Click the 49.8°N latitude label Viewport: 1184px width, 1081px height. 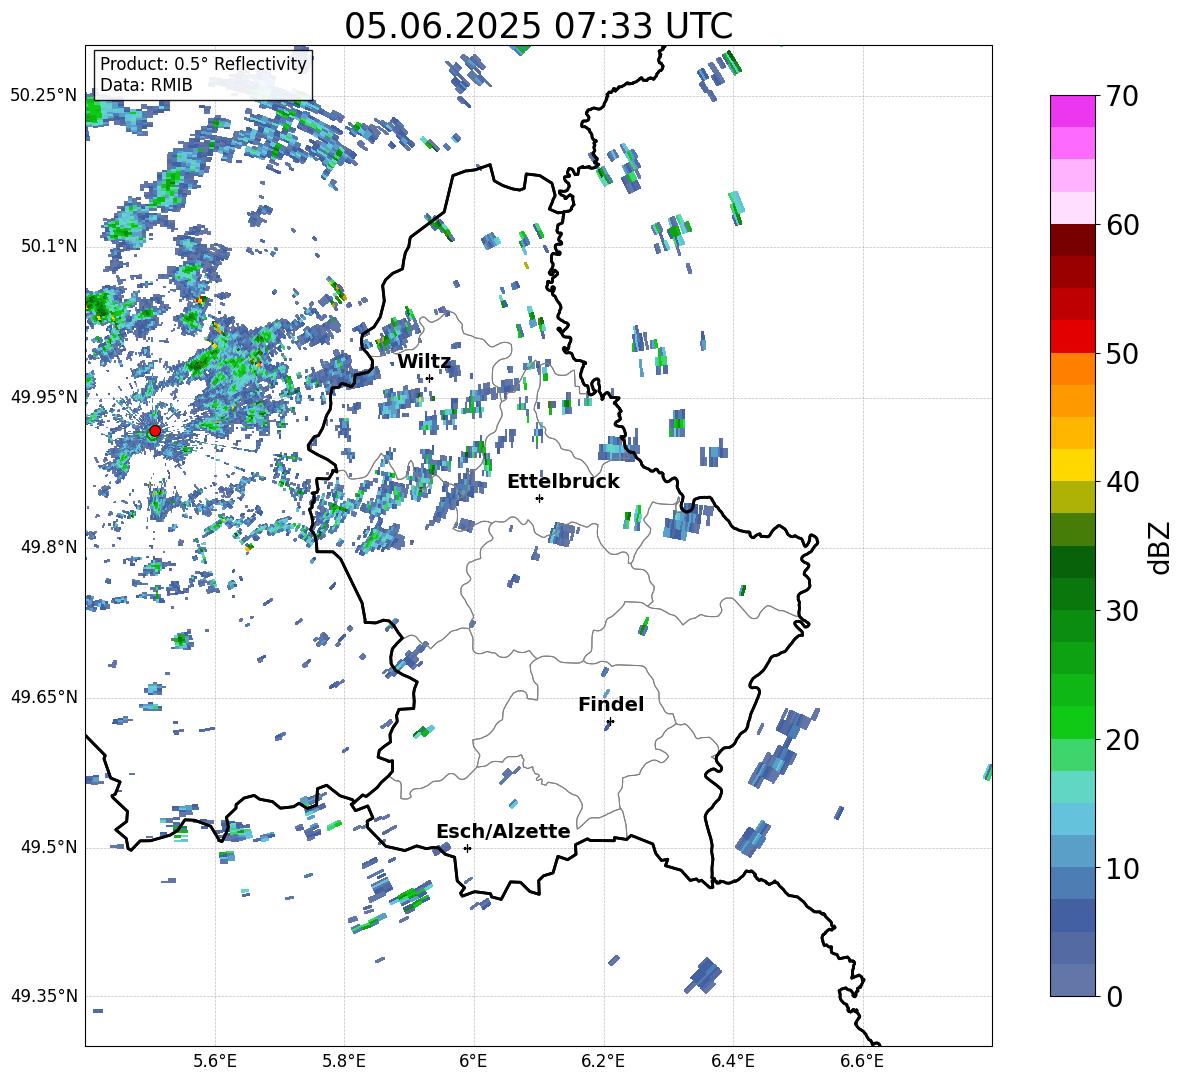point(49,547)
